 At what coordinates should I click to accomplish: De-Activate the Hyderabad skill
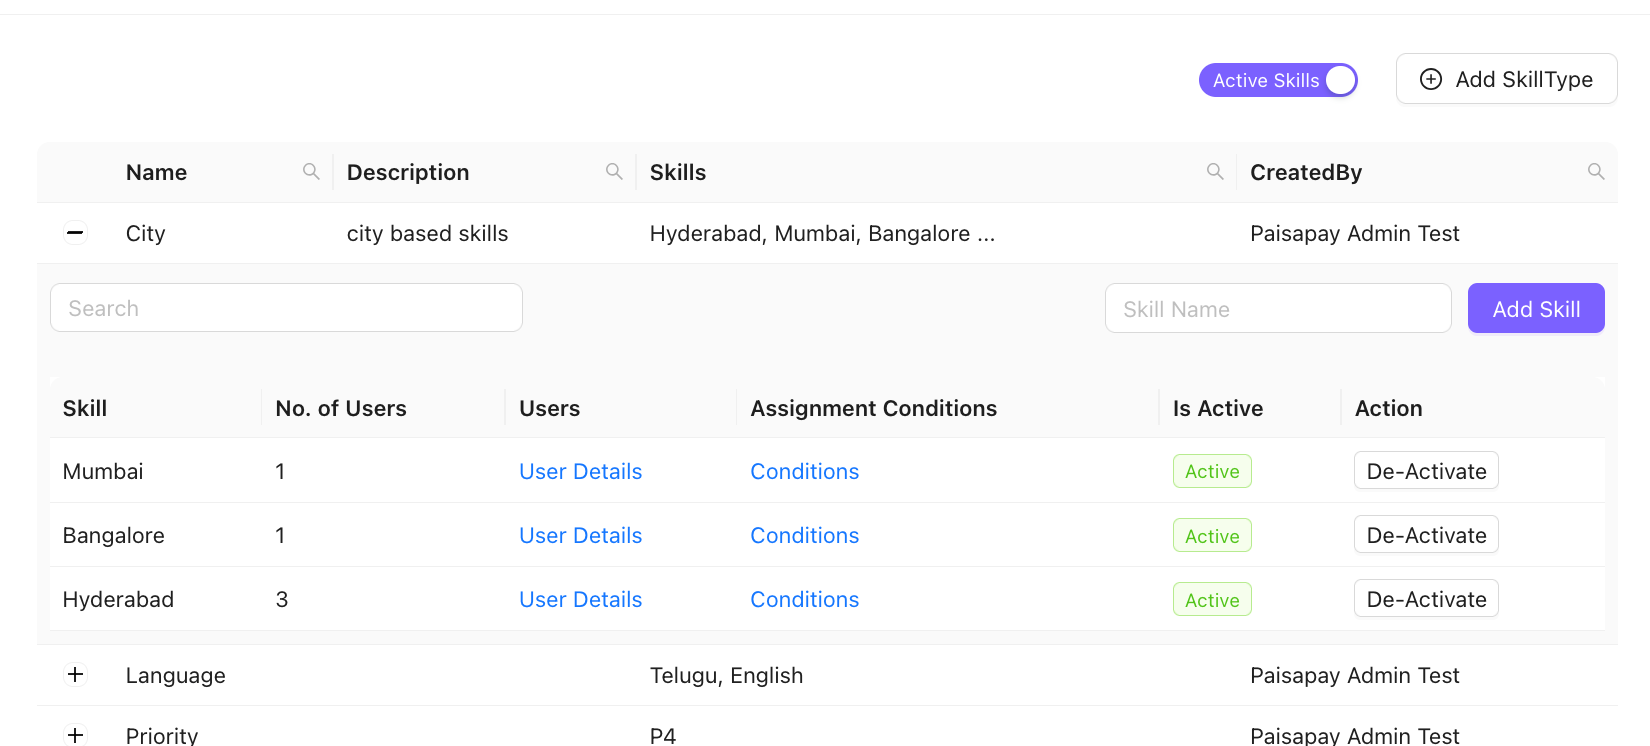tap(1426, 599)
